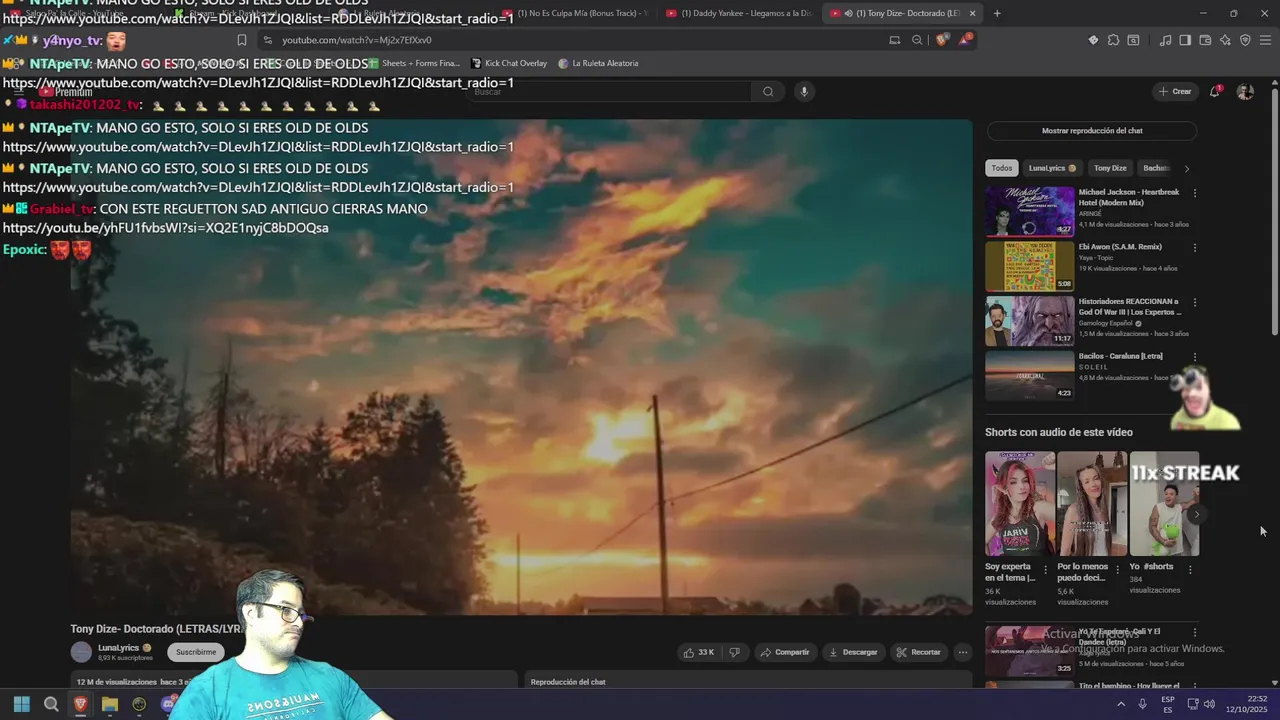The width and height of the screenshot is (1280, 720).
Task: Open 'La Ruleta Aleatoria' bookmark
Action: coord(598,63)
